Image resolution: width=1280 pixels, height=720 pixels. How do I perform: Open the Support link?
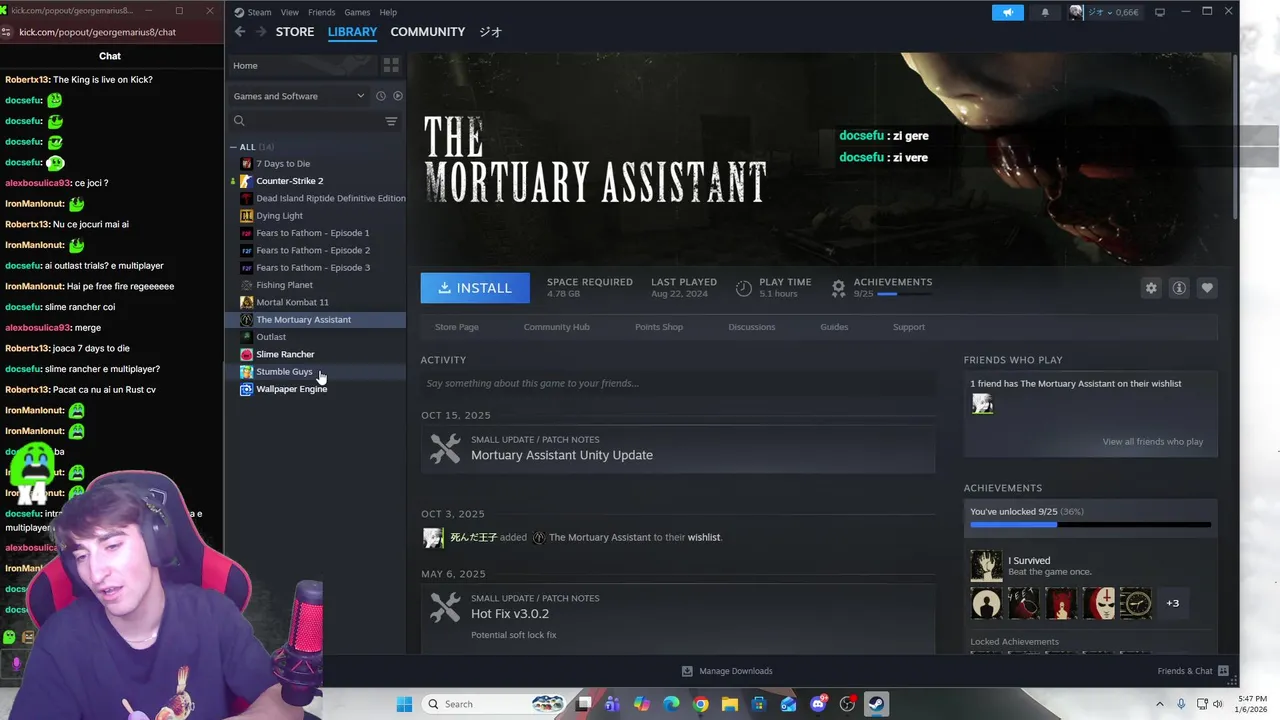pos(908,327)
